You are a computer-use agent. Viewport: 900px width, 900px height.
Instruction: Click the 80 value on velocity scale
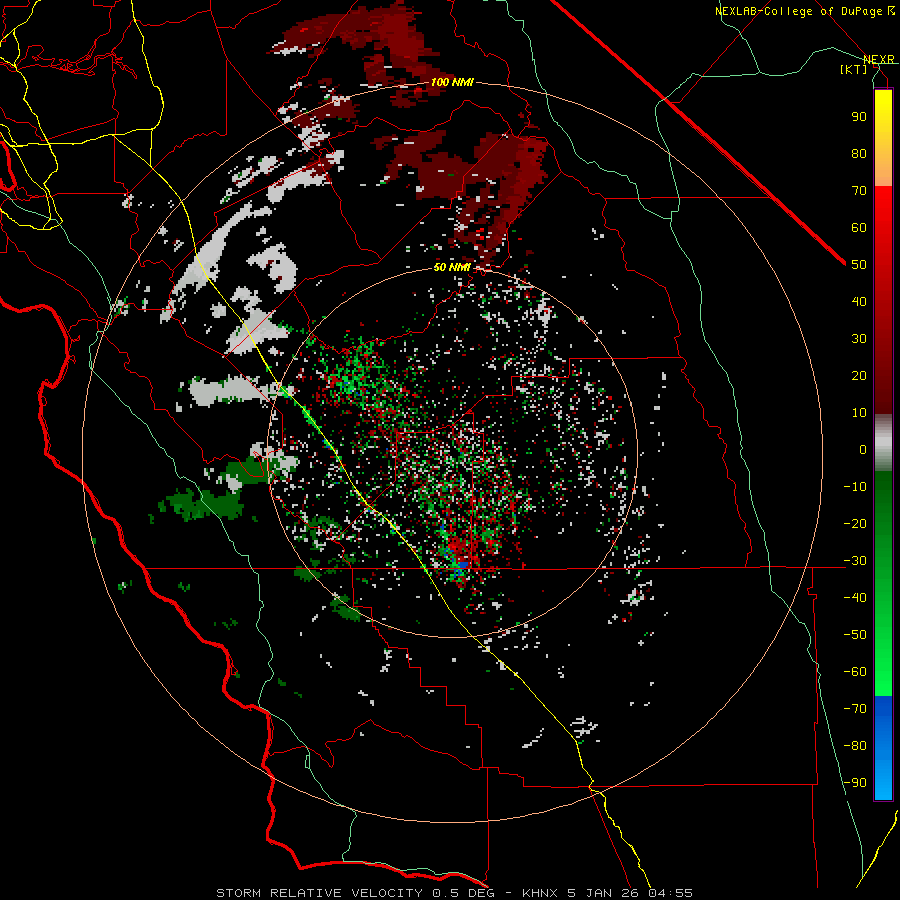click(x=859, y=154)
